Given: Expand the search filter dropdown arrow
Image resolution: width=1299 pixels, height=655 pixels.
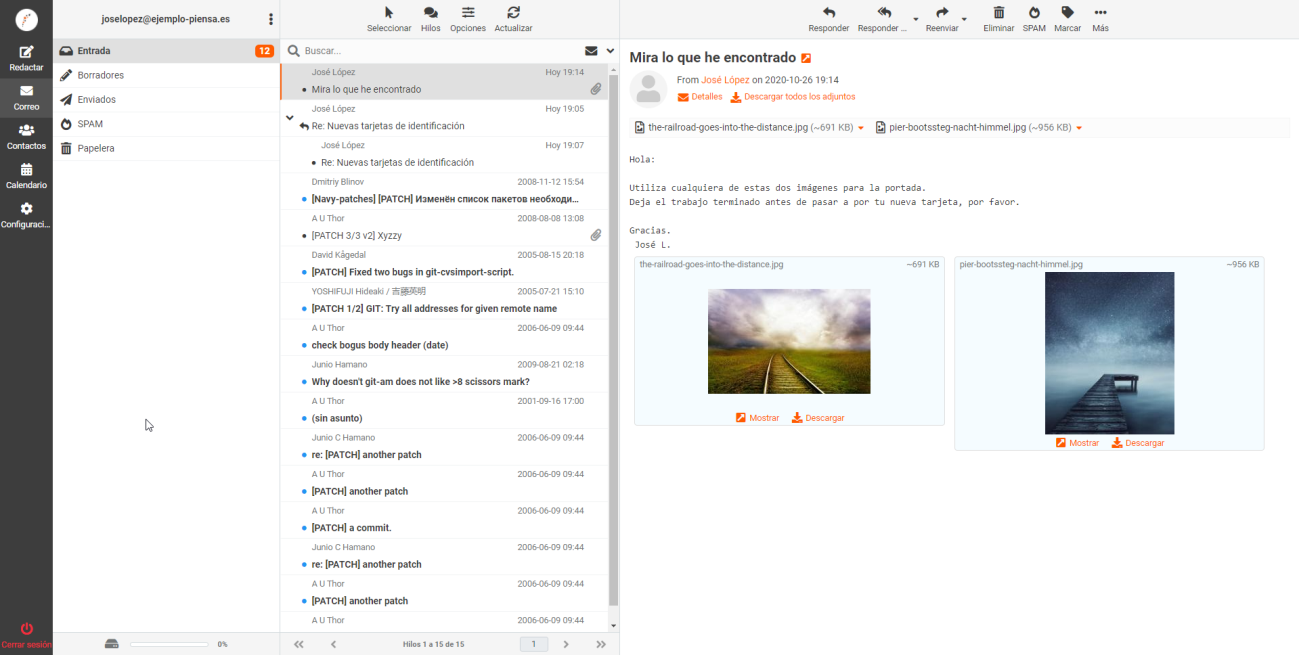Looking at the screenshot, I should [x=610, y=51].
